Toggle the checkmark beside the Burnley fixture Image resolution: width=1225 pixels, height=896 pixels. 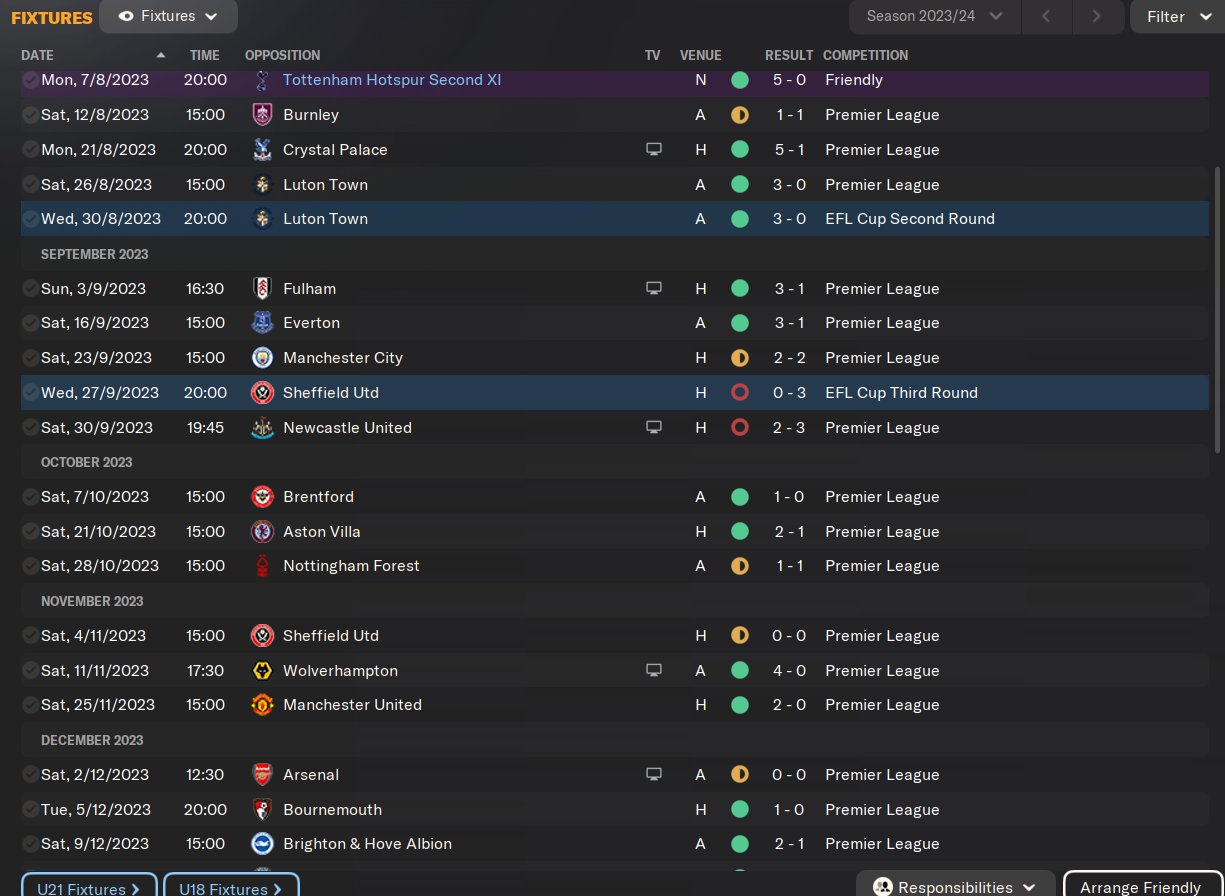[30, 115]
